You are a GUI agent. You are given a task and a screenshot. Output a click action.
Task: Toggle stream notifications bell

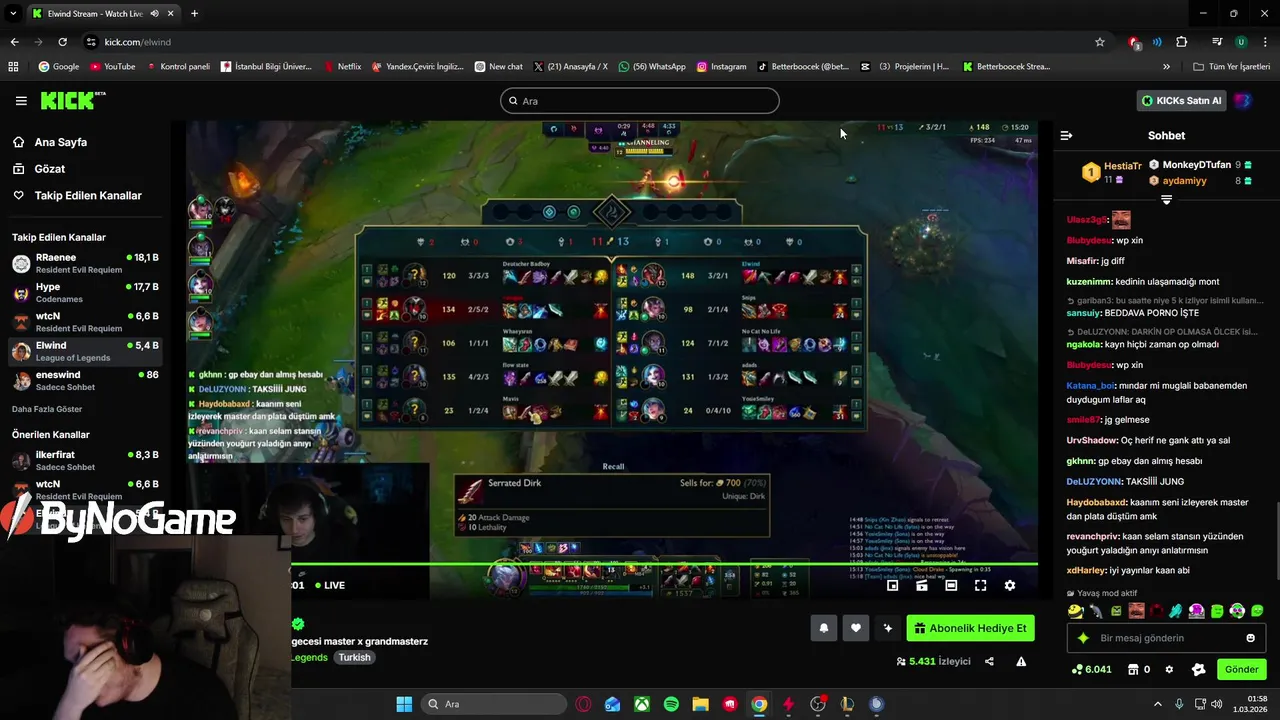pyautogui.click(x=824, y=628)
